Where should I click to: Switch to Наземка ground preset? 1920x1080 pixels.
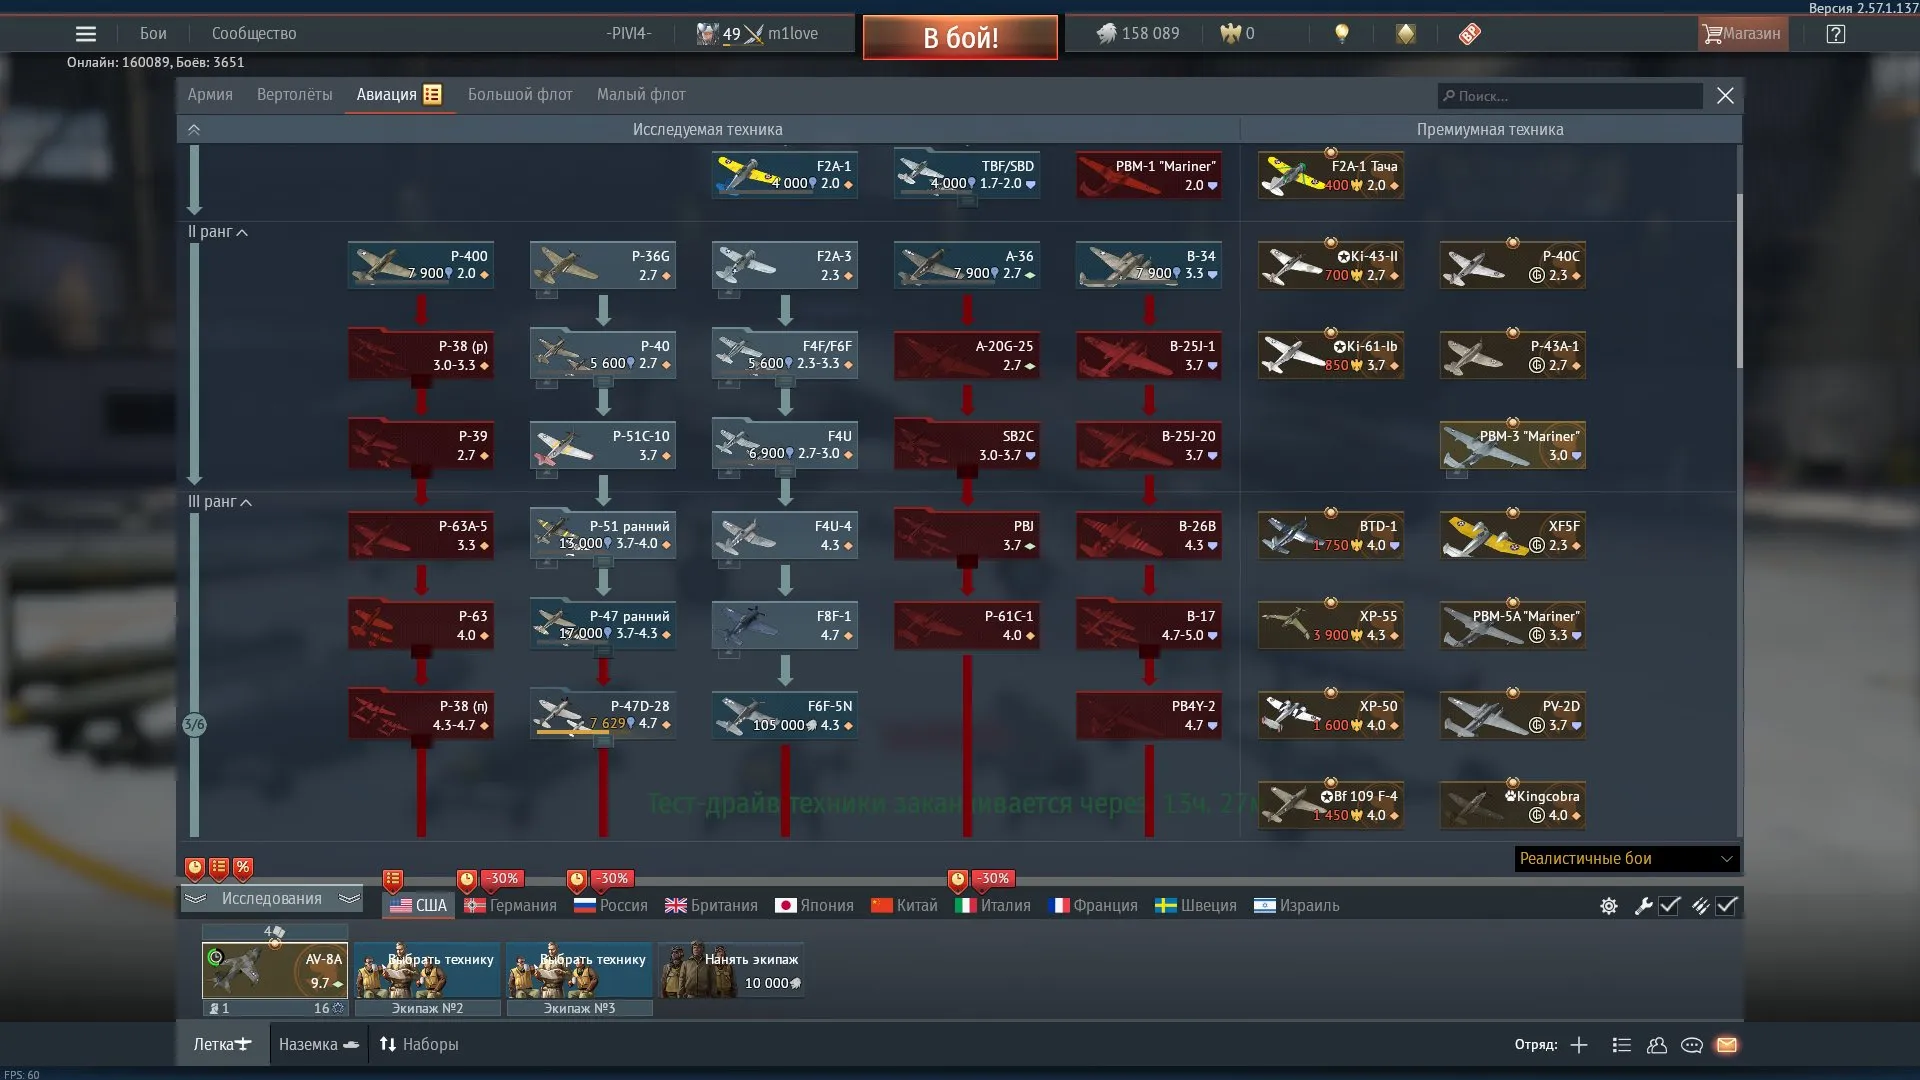point(319,1045)
